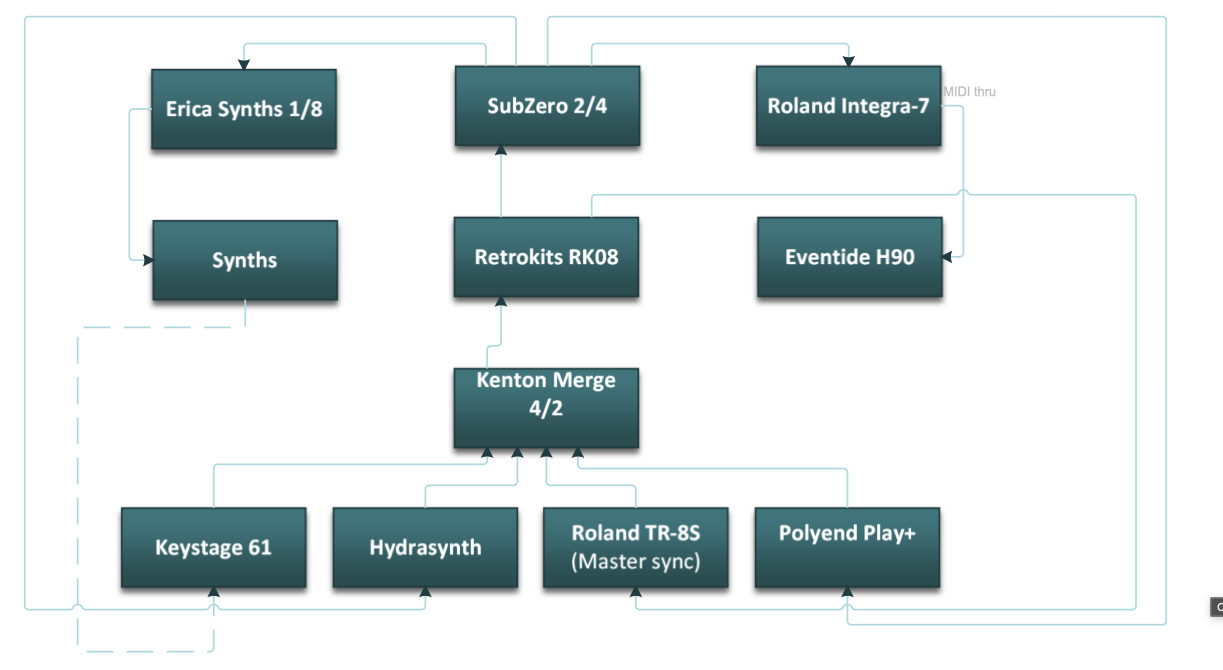Select the Kenton Merge 4/2 box
This screenshot has width=1223, height=670.
pyautogui.click(x=546, y=408)
